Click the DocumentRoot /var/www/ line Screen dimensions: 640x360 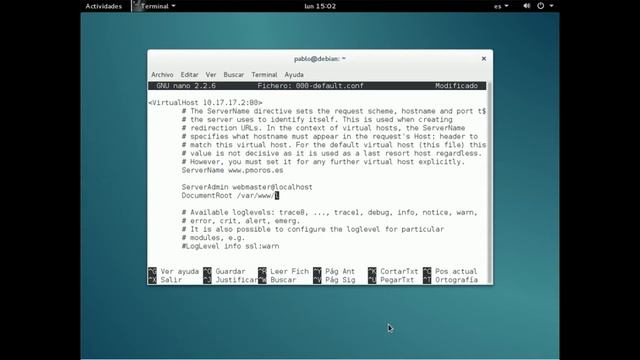click(x=230, y=196)
